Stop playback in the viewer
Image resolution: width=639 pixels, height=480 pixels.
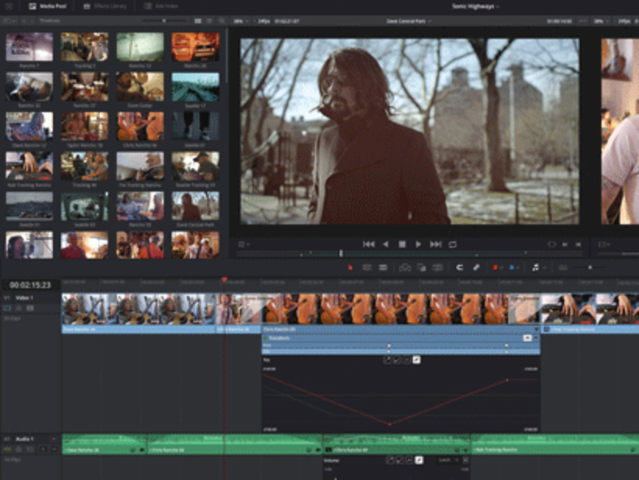(402, 244)
